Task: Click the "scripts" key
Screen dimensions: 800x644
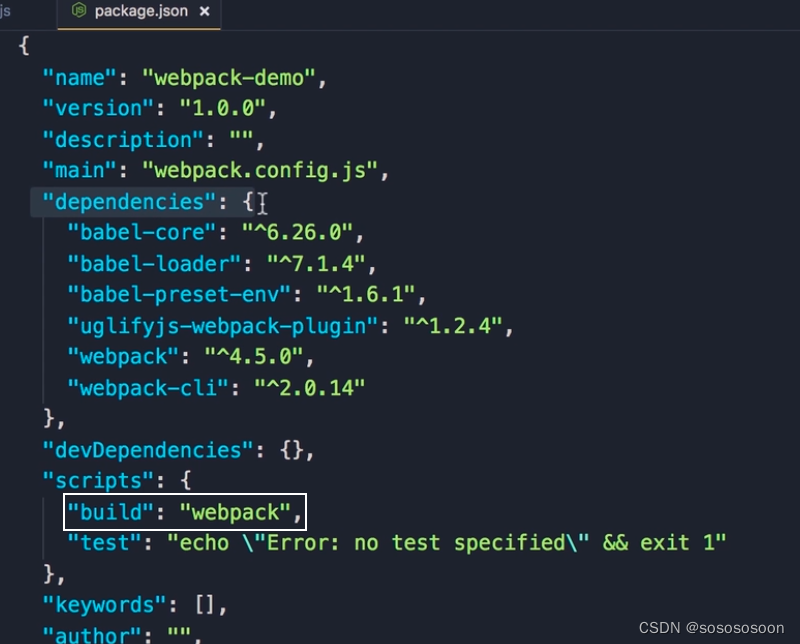Action: click(98, 481)
